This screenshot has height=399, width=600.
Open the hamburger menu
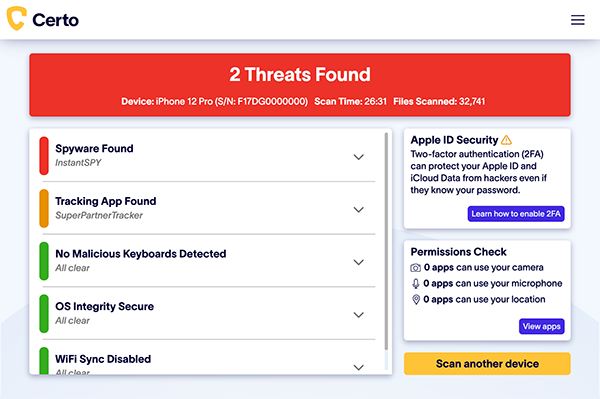click(577, 20)
